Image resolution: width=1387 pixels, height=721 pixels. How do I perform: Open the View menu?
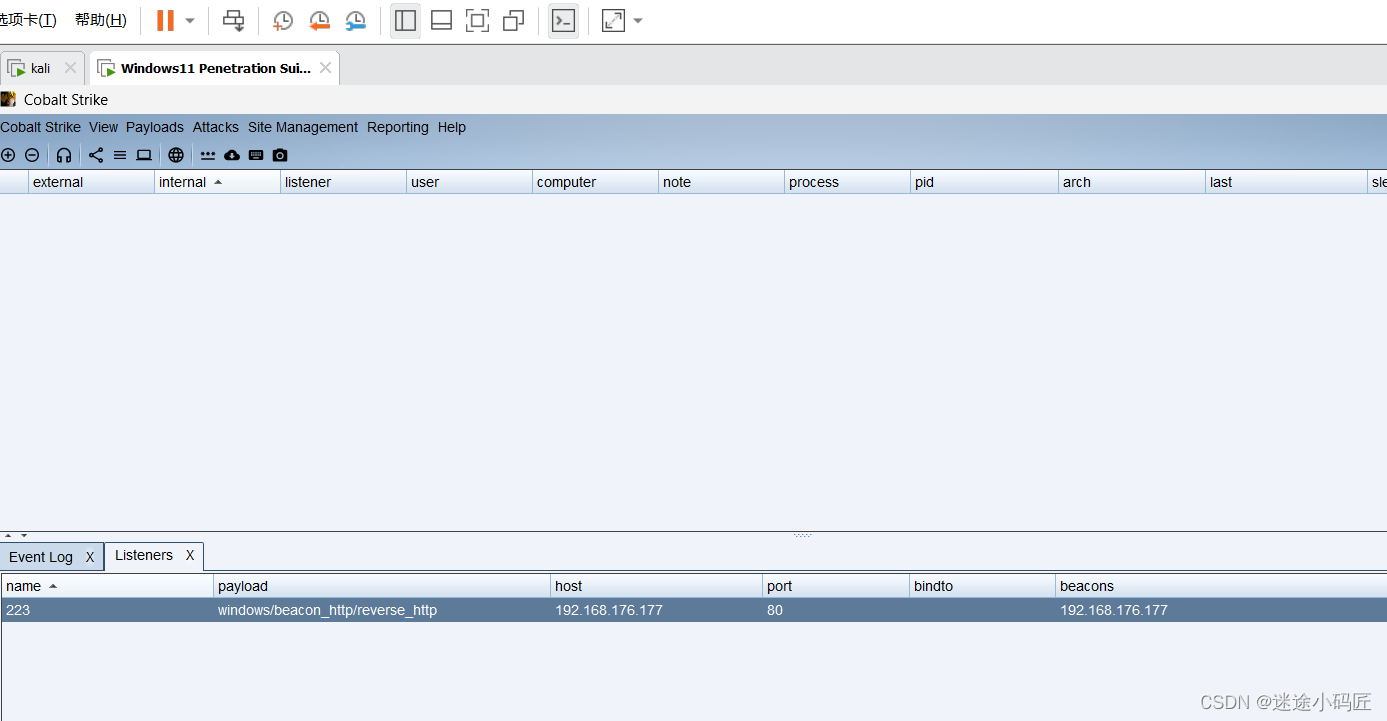(103, 127)
